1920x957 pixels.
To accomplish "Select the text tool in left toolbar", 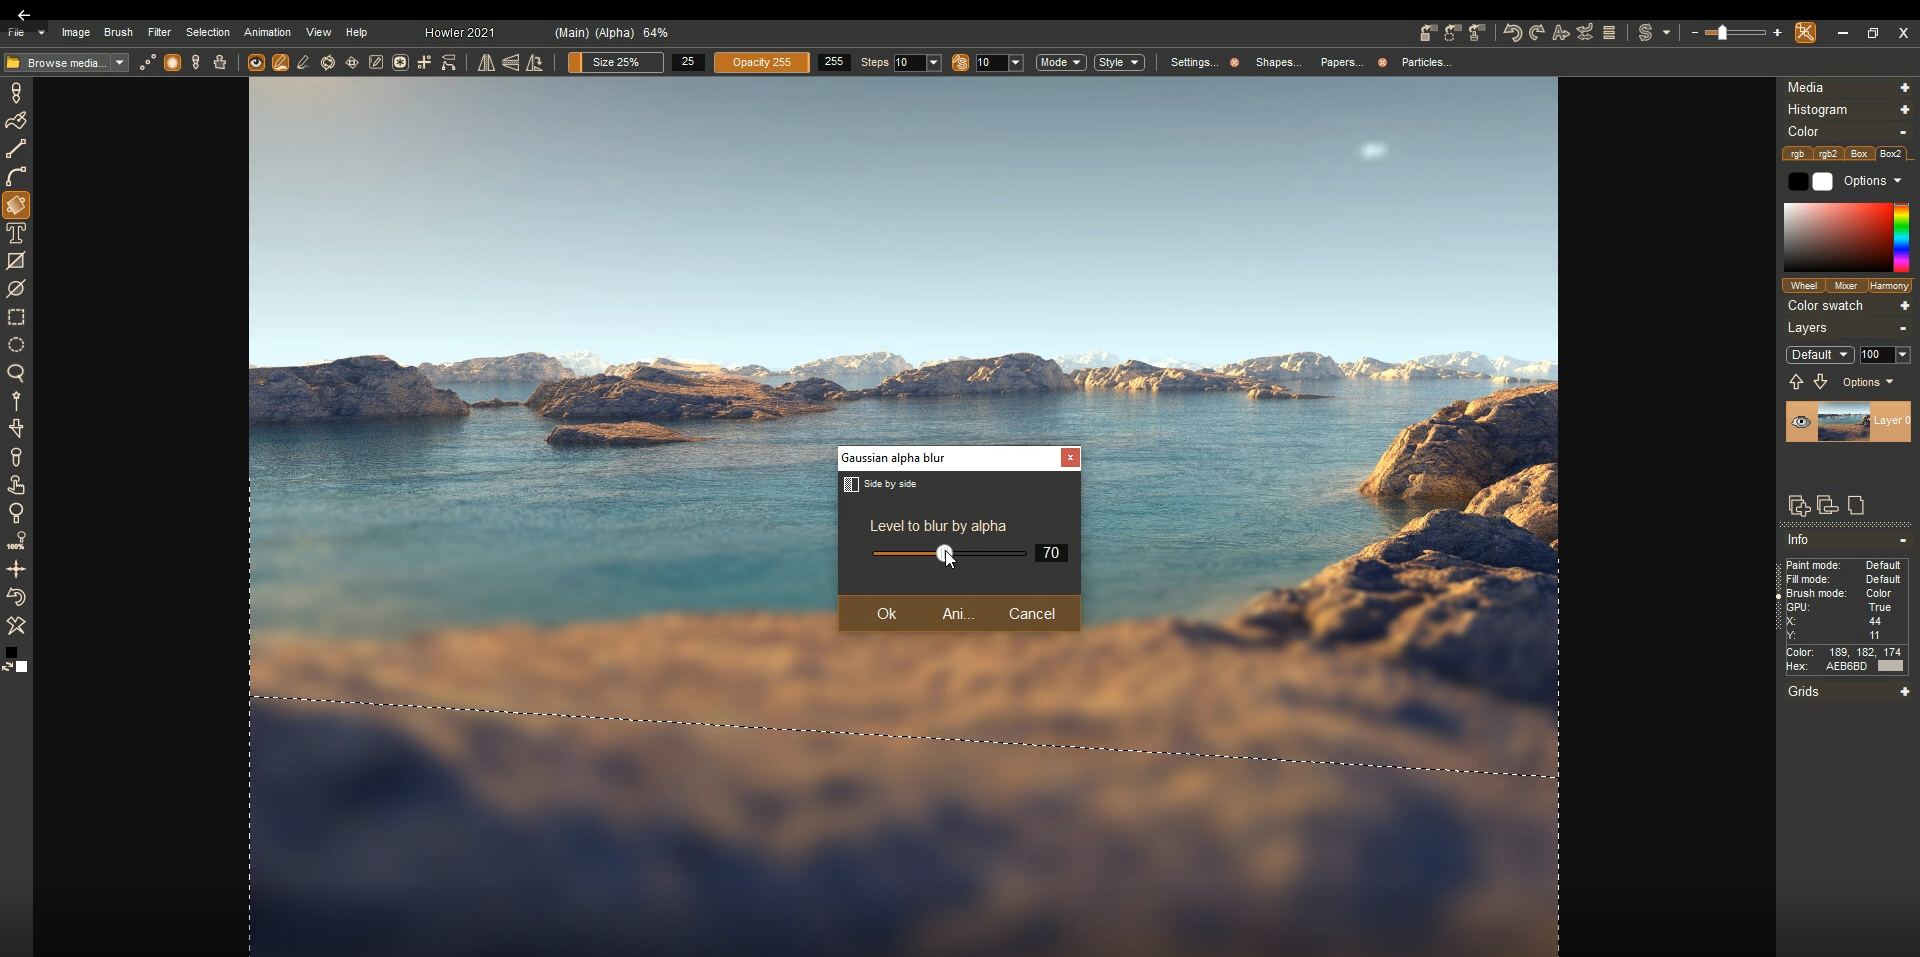I will pos(16,233).
